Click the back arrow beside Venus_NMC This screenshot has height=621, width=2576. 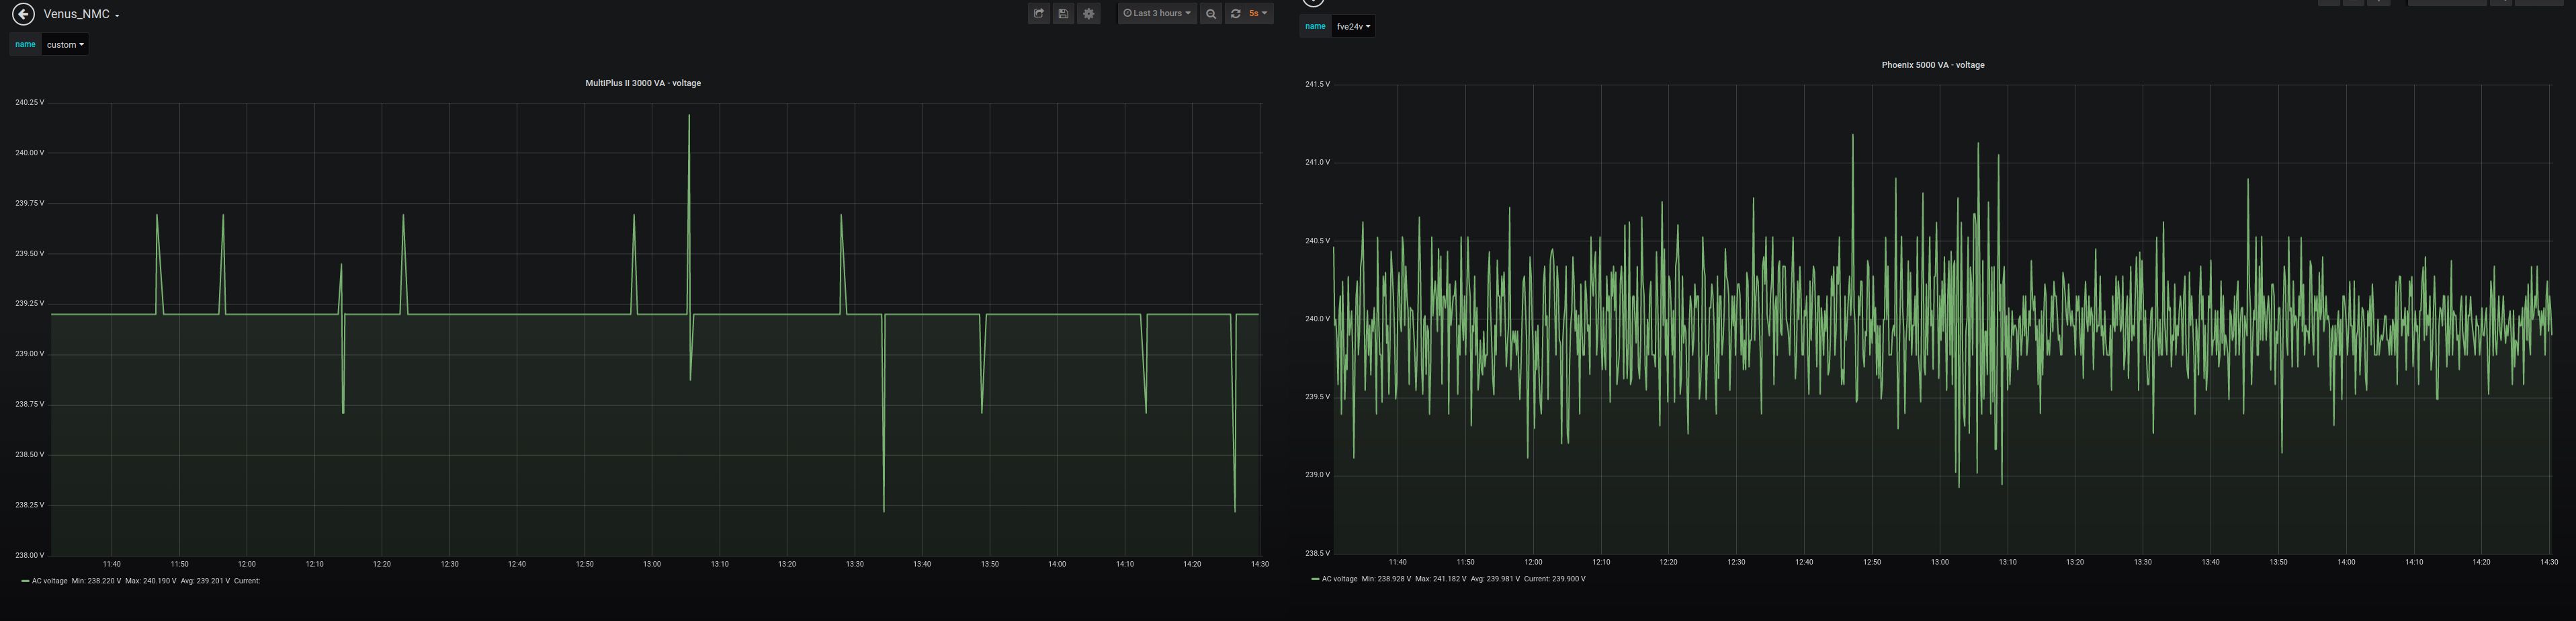pos(23,14)
